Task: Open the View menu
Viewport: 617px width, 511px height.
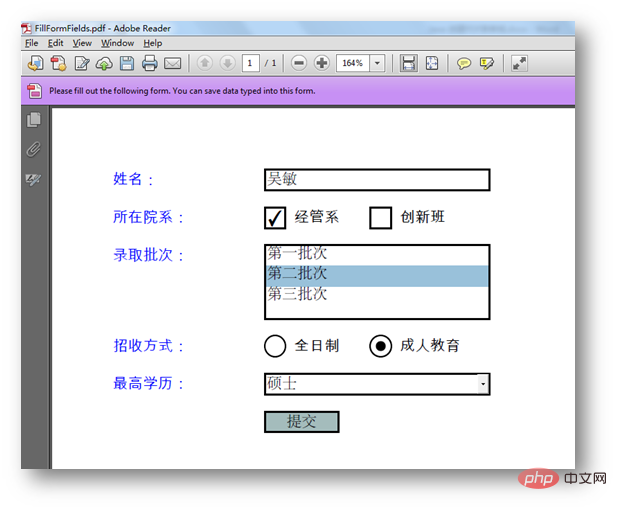Action: (82, 43)
